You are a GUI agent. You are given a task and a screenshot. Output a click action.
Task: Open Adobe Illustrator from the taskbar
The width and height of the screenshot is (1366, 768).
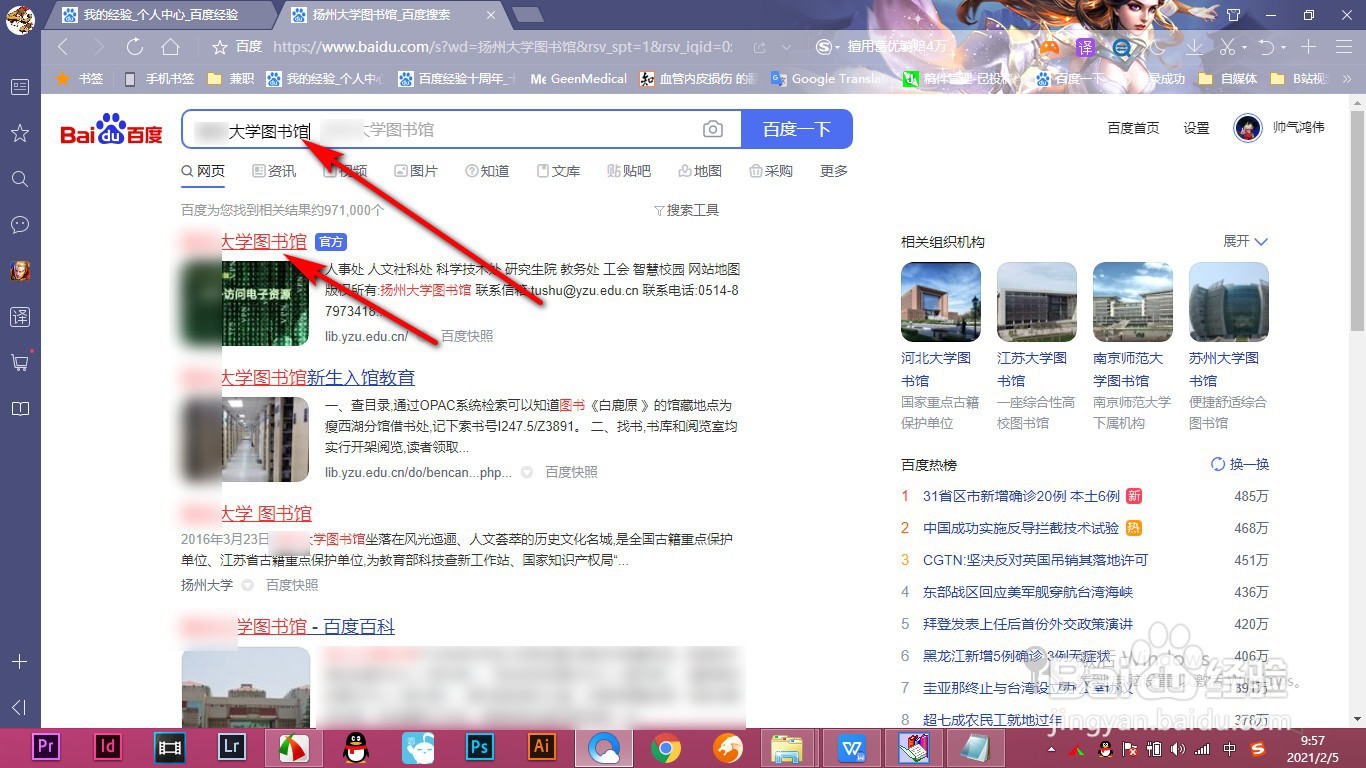point(542,747)
